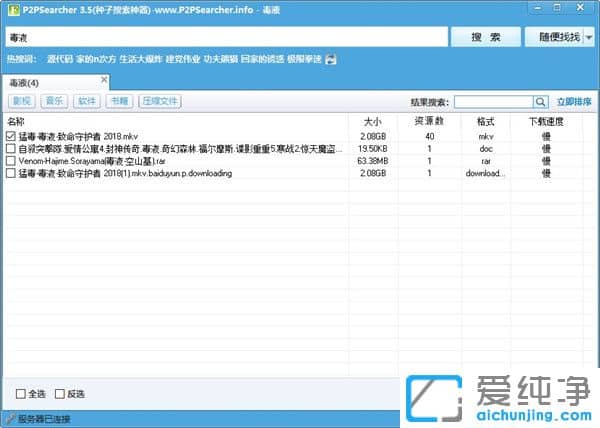
Task: Click the mkv format cell
Action: [486, 136]
